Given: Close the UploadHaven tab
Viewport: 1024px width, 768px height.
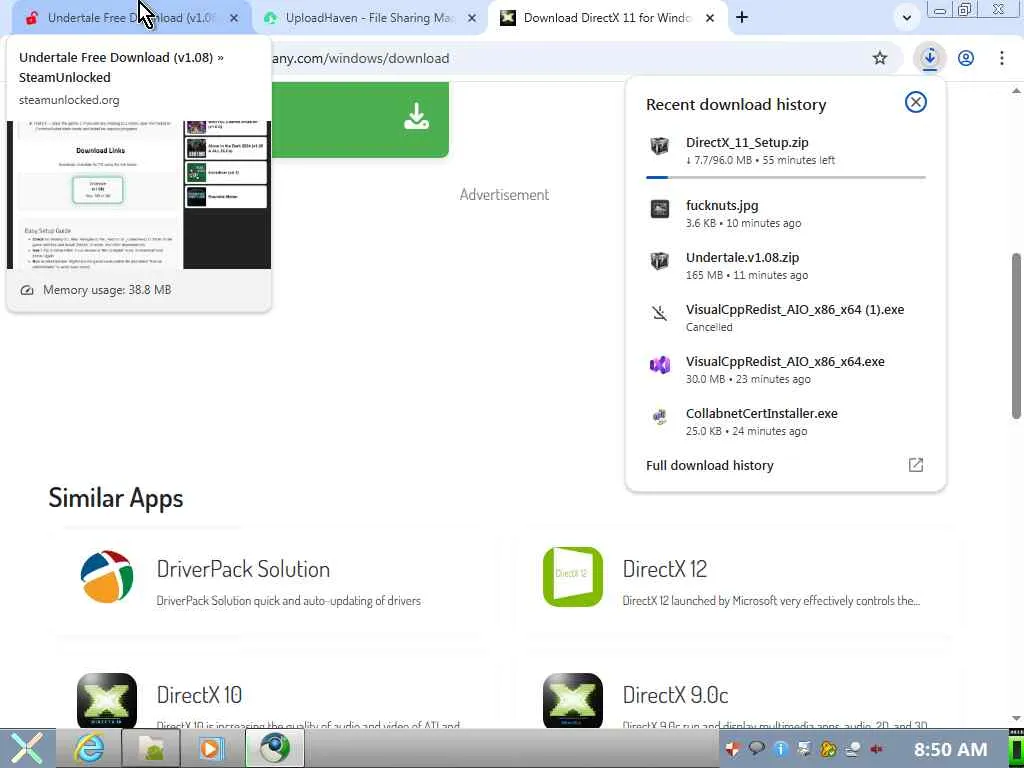Looking at the screenshot, I should coord(472,18).
